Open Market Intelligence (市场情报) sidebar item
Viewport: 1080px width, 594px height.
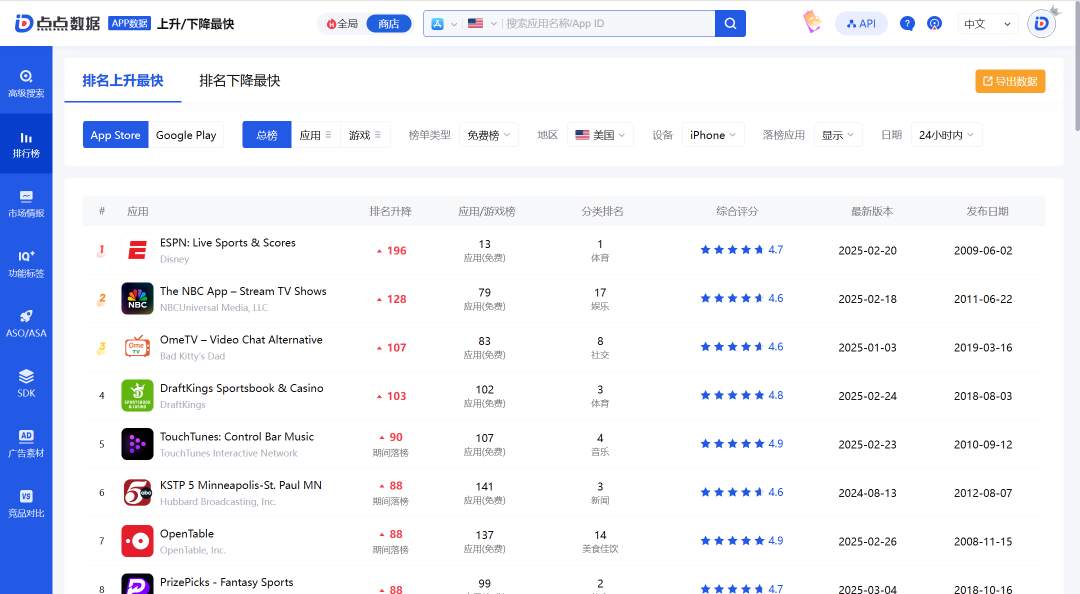click(26, 204)
